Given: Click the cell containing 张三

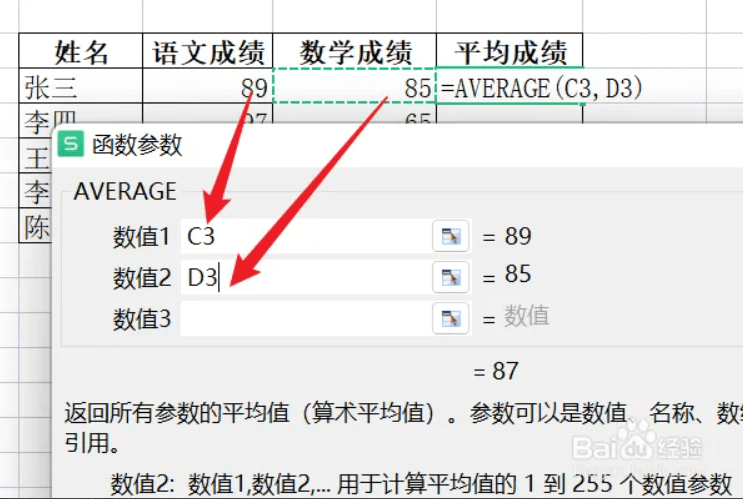Looking at the screenshot, I should (x=81, y=88).
